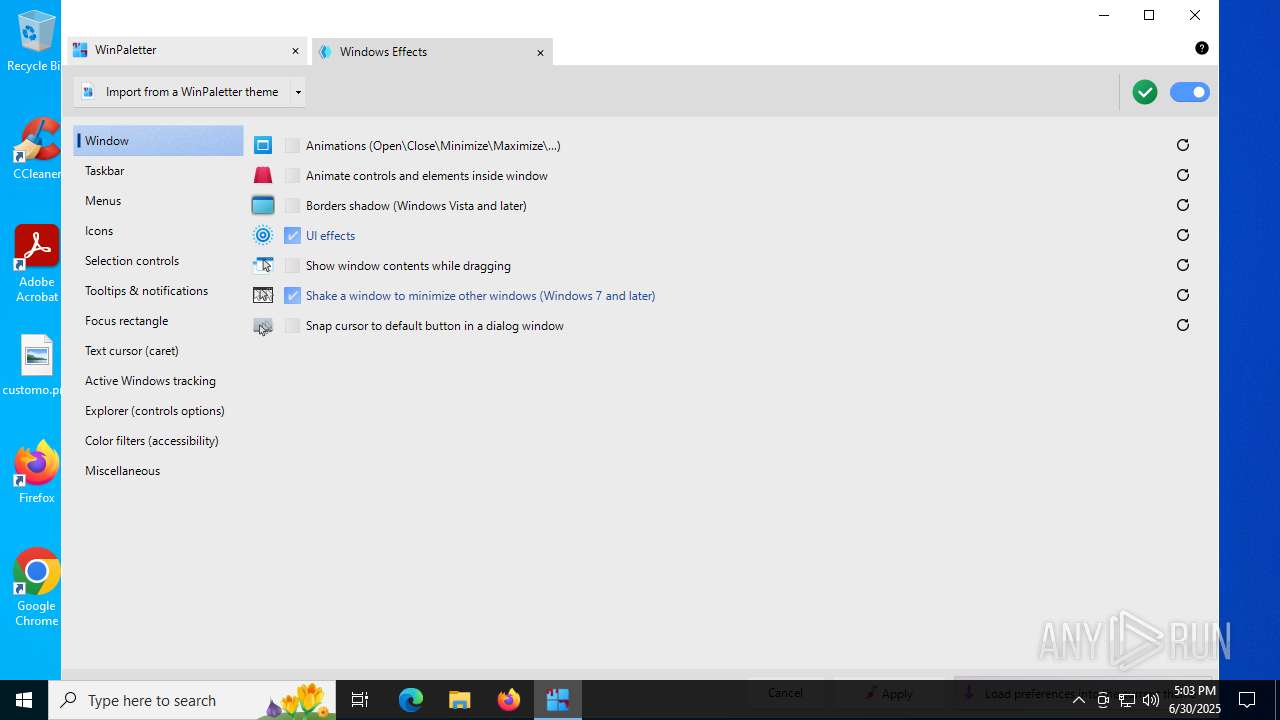Click the taskbar search box
The image size is (1280, 720).
click(x=193, y=700)
